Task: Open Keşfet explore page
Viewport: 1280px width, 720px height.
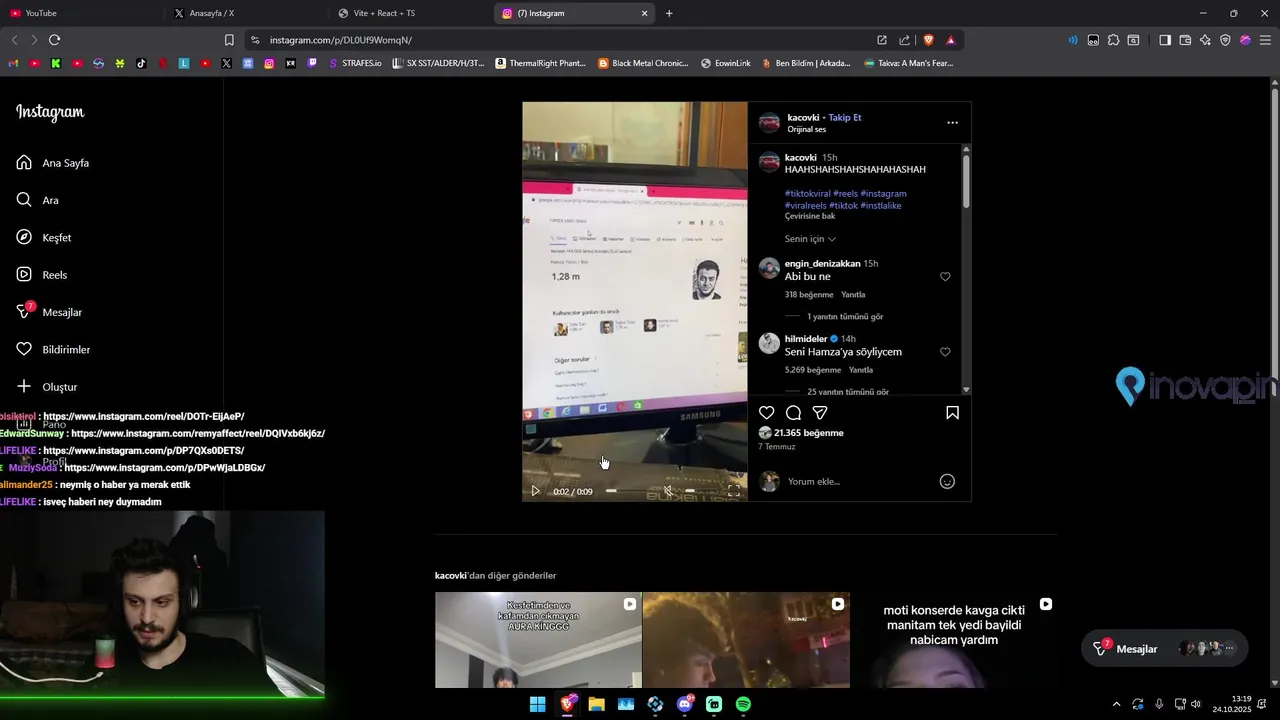Action: (x=44, y=238)
